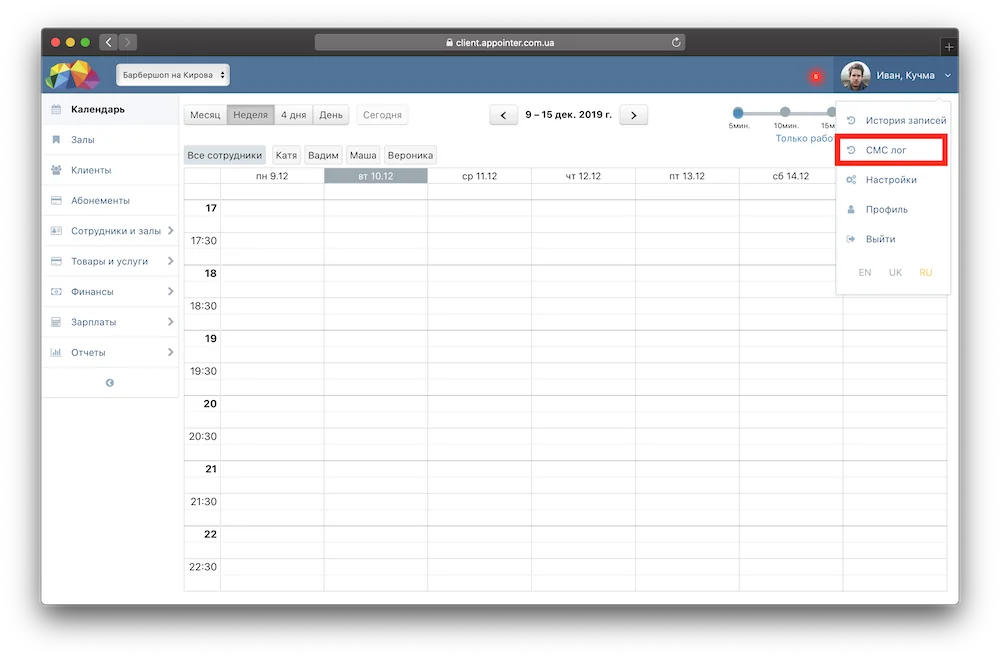Click the Профиль person icon
This screenshot has height=659, width=1000.
click(851, 209)
